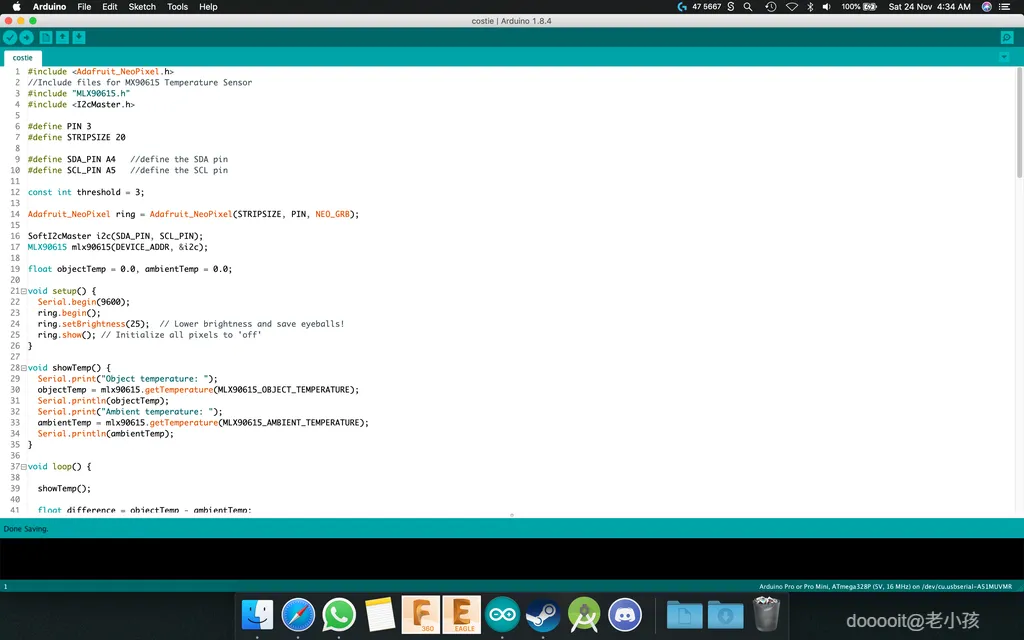Select the costie sketch tab
This screenshot has width=1024, height=640.
click(22, 58)
